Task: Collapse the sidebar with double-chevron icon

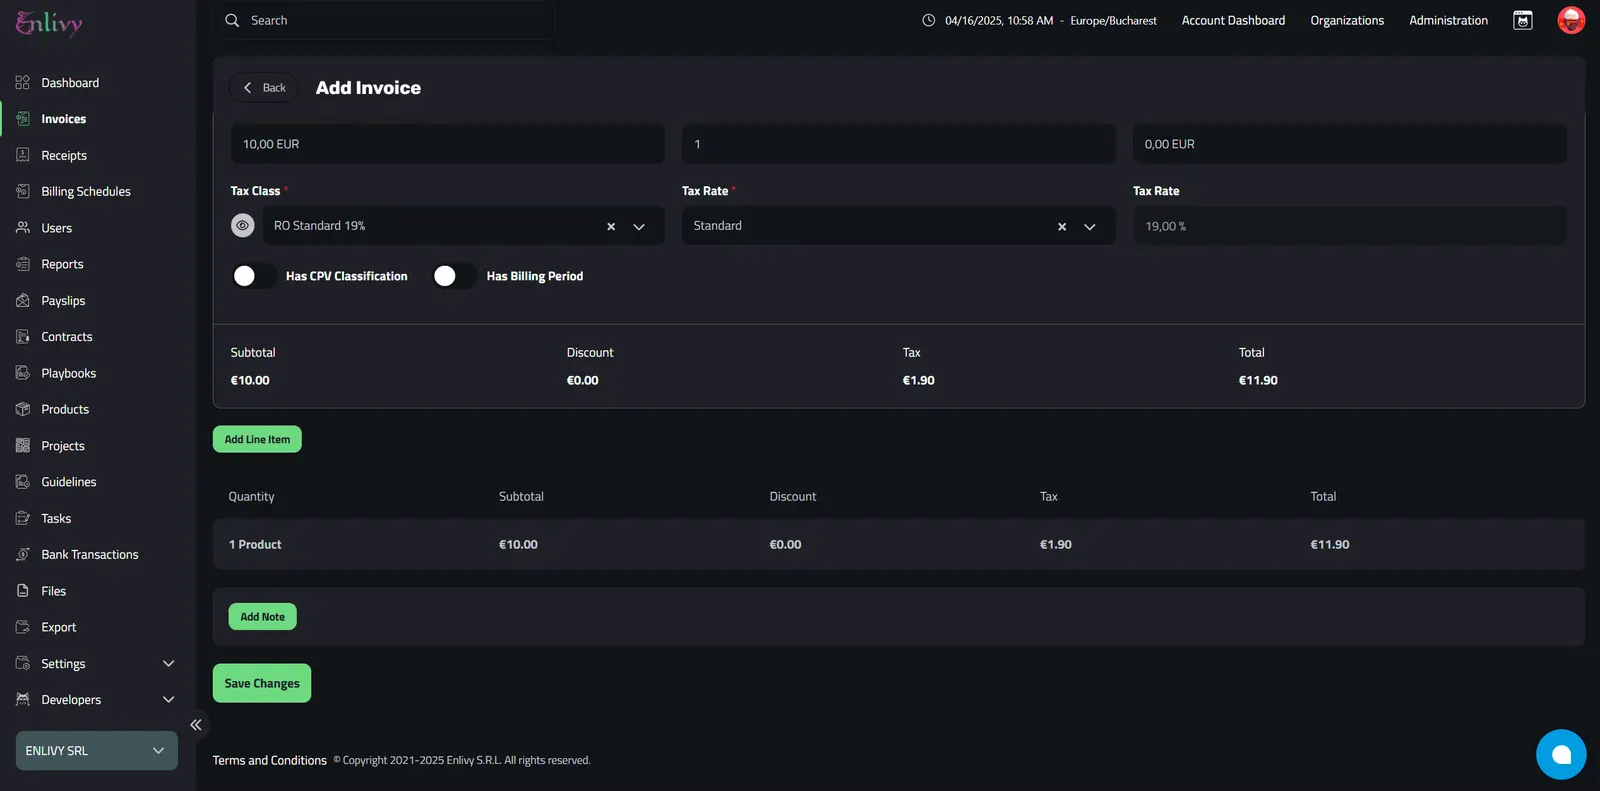Action: coord(196,725)
